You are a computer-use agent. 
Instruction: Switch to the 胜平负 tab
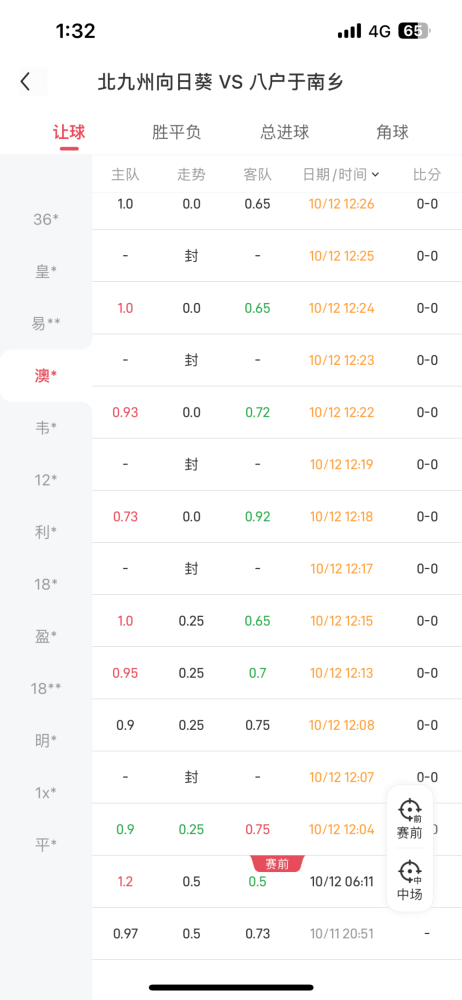click(177, 132)
